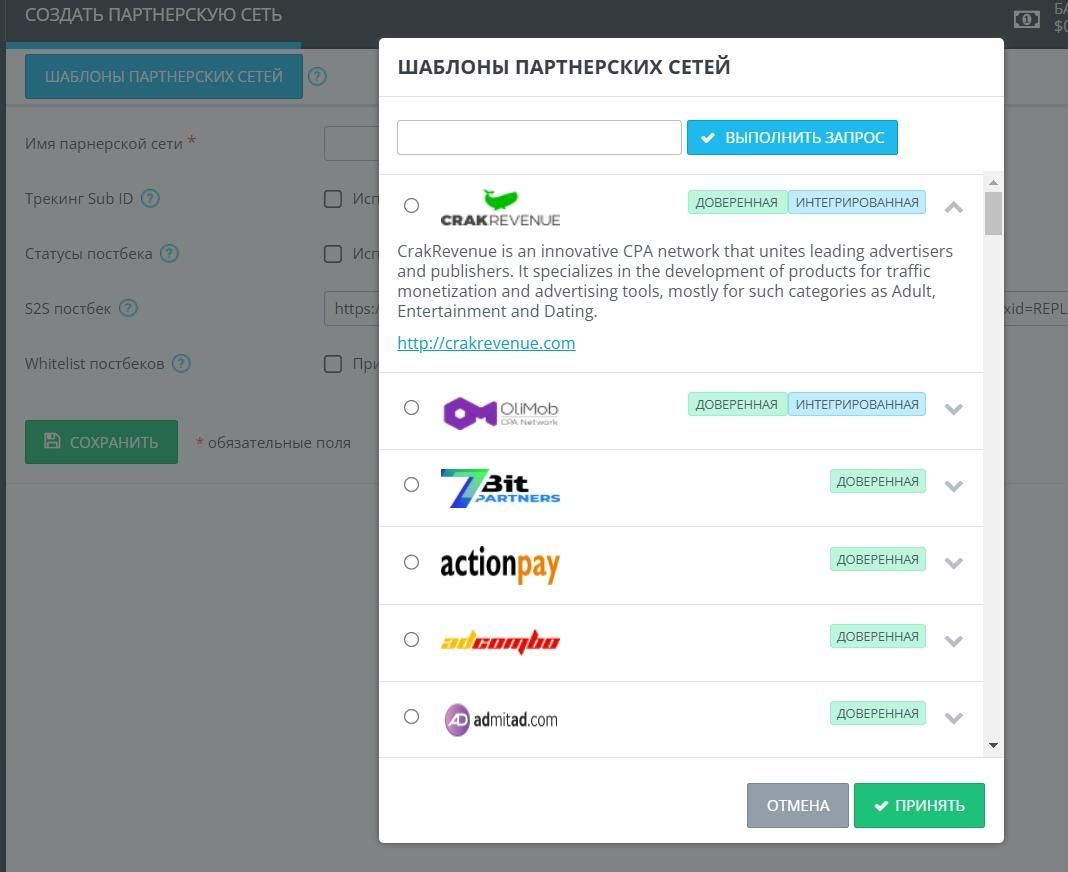Click the admitad.com logo
1068x872 pixels.
[501, 719]
